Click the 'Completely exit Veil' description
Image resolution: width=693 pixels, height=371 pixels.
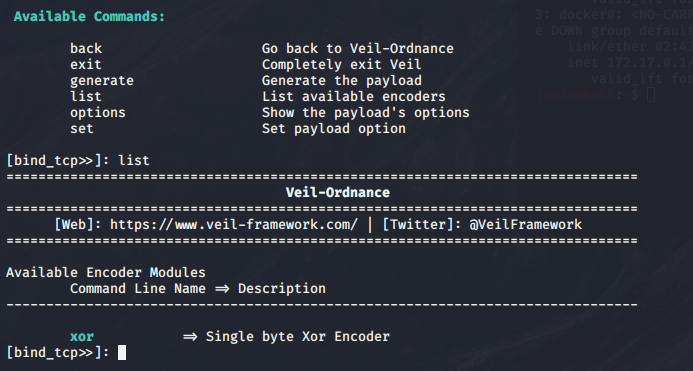pyautogui.click(x=342, y=65)
